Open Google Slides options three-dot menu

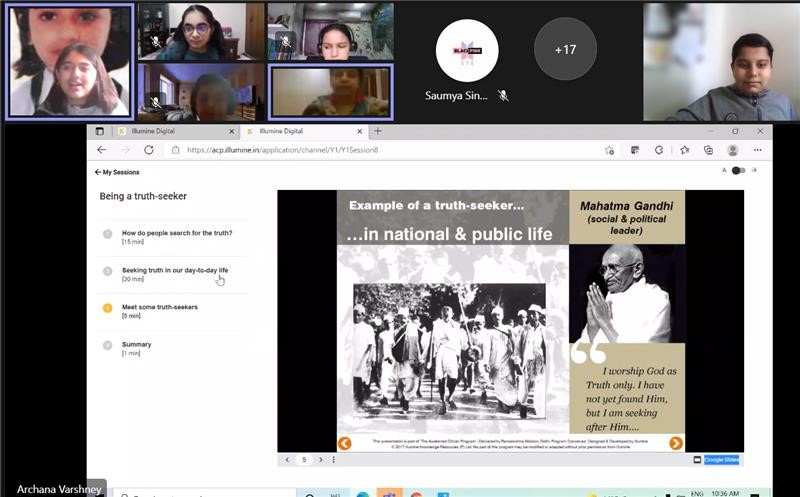pos(333,460)
